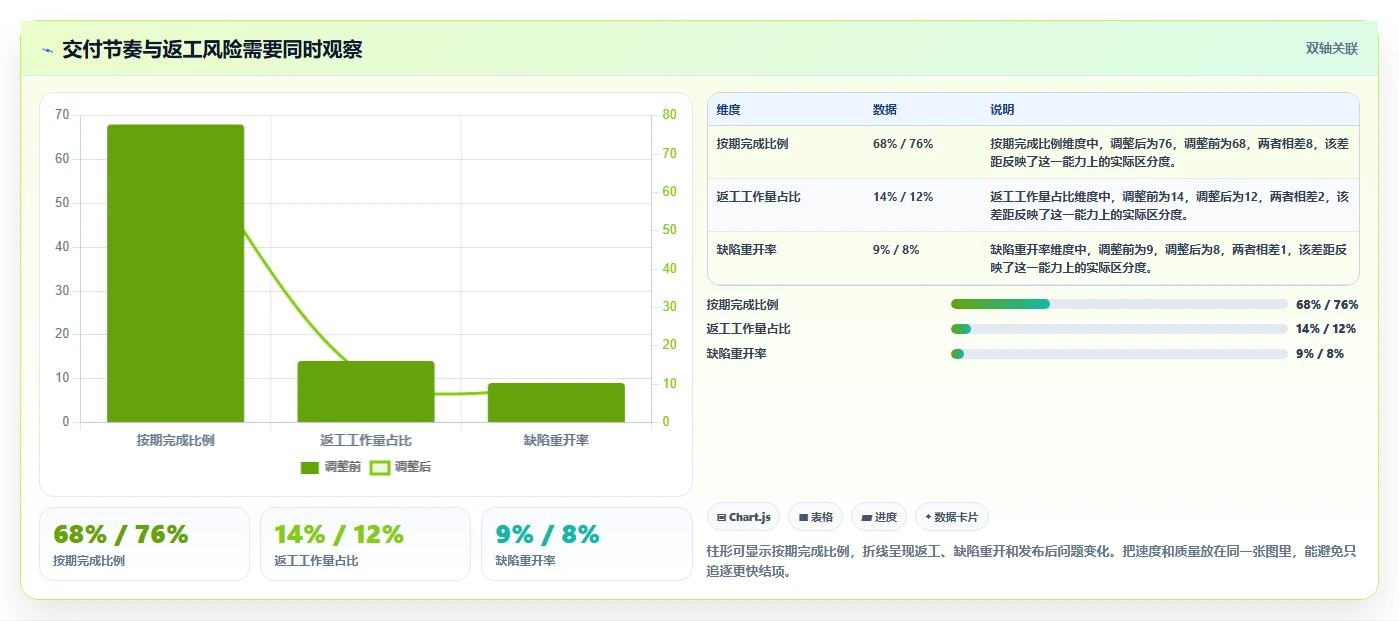Click the 9% / 8% table value
Screen dimensions: 1399x621
pyautogui.click(x=896, y=250)
